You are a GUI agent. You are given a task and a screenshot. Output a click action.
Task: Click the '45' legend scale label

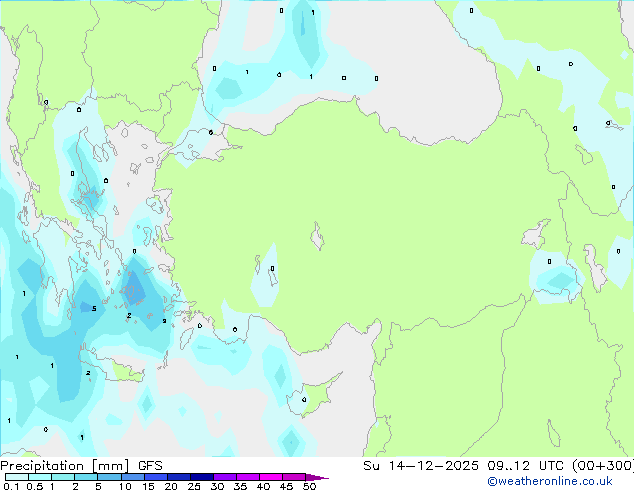pyautogui.click(x=286, y=486)
